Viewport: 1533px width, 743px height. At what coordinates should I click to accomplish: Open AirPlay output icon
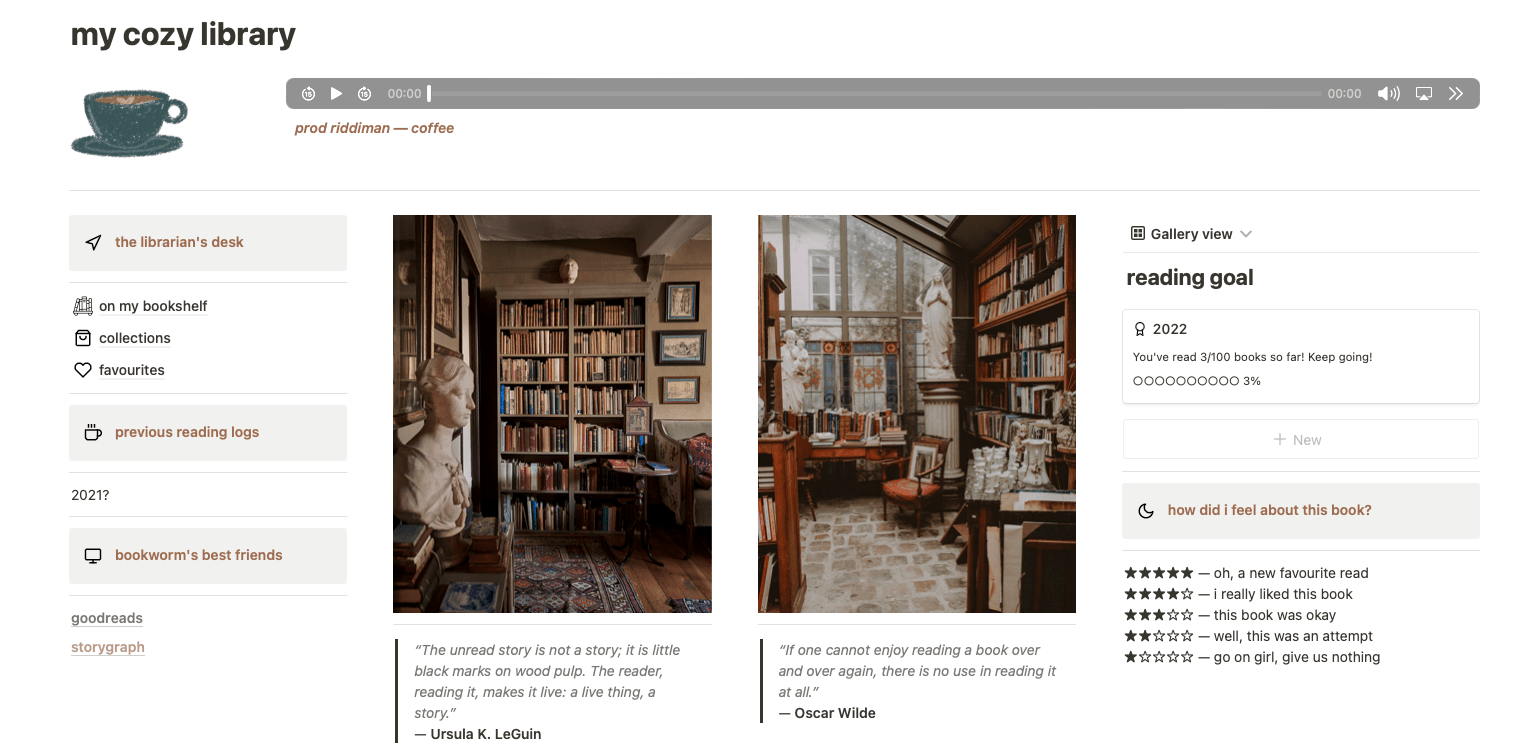click(1424, 93)
